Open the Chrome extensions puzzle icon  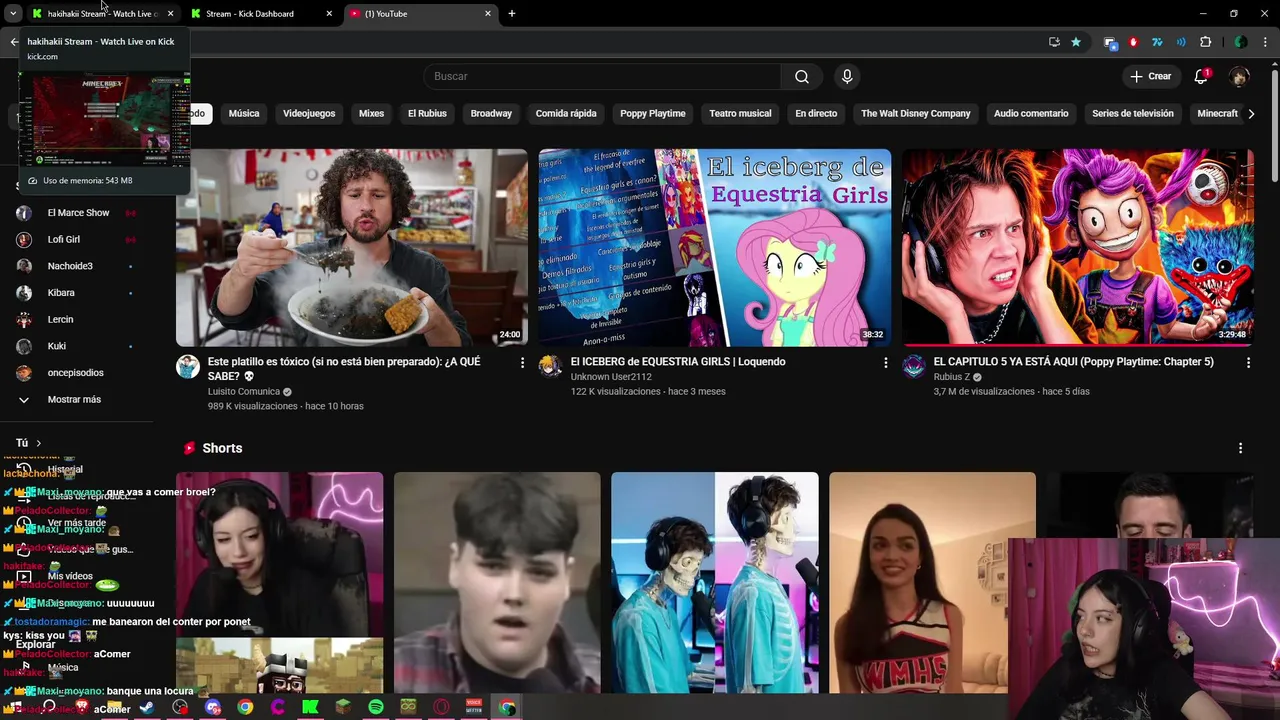[1205, 42]
